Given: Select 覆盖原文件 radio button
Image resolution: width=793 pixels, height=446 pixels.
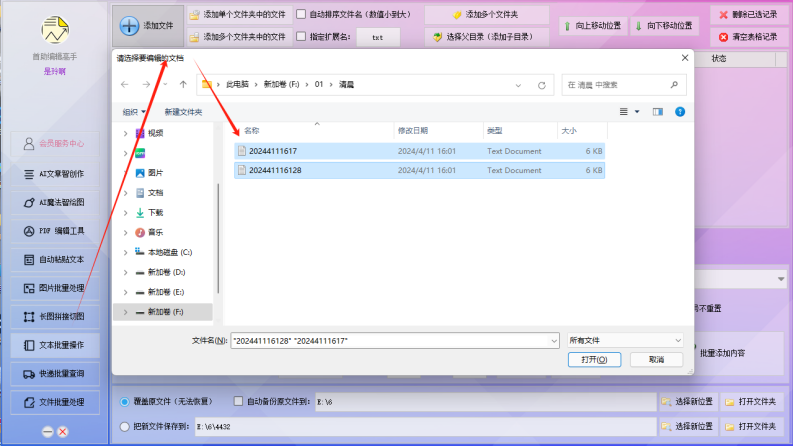Looking at the screenshot, I should pos(124,402).
